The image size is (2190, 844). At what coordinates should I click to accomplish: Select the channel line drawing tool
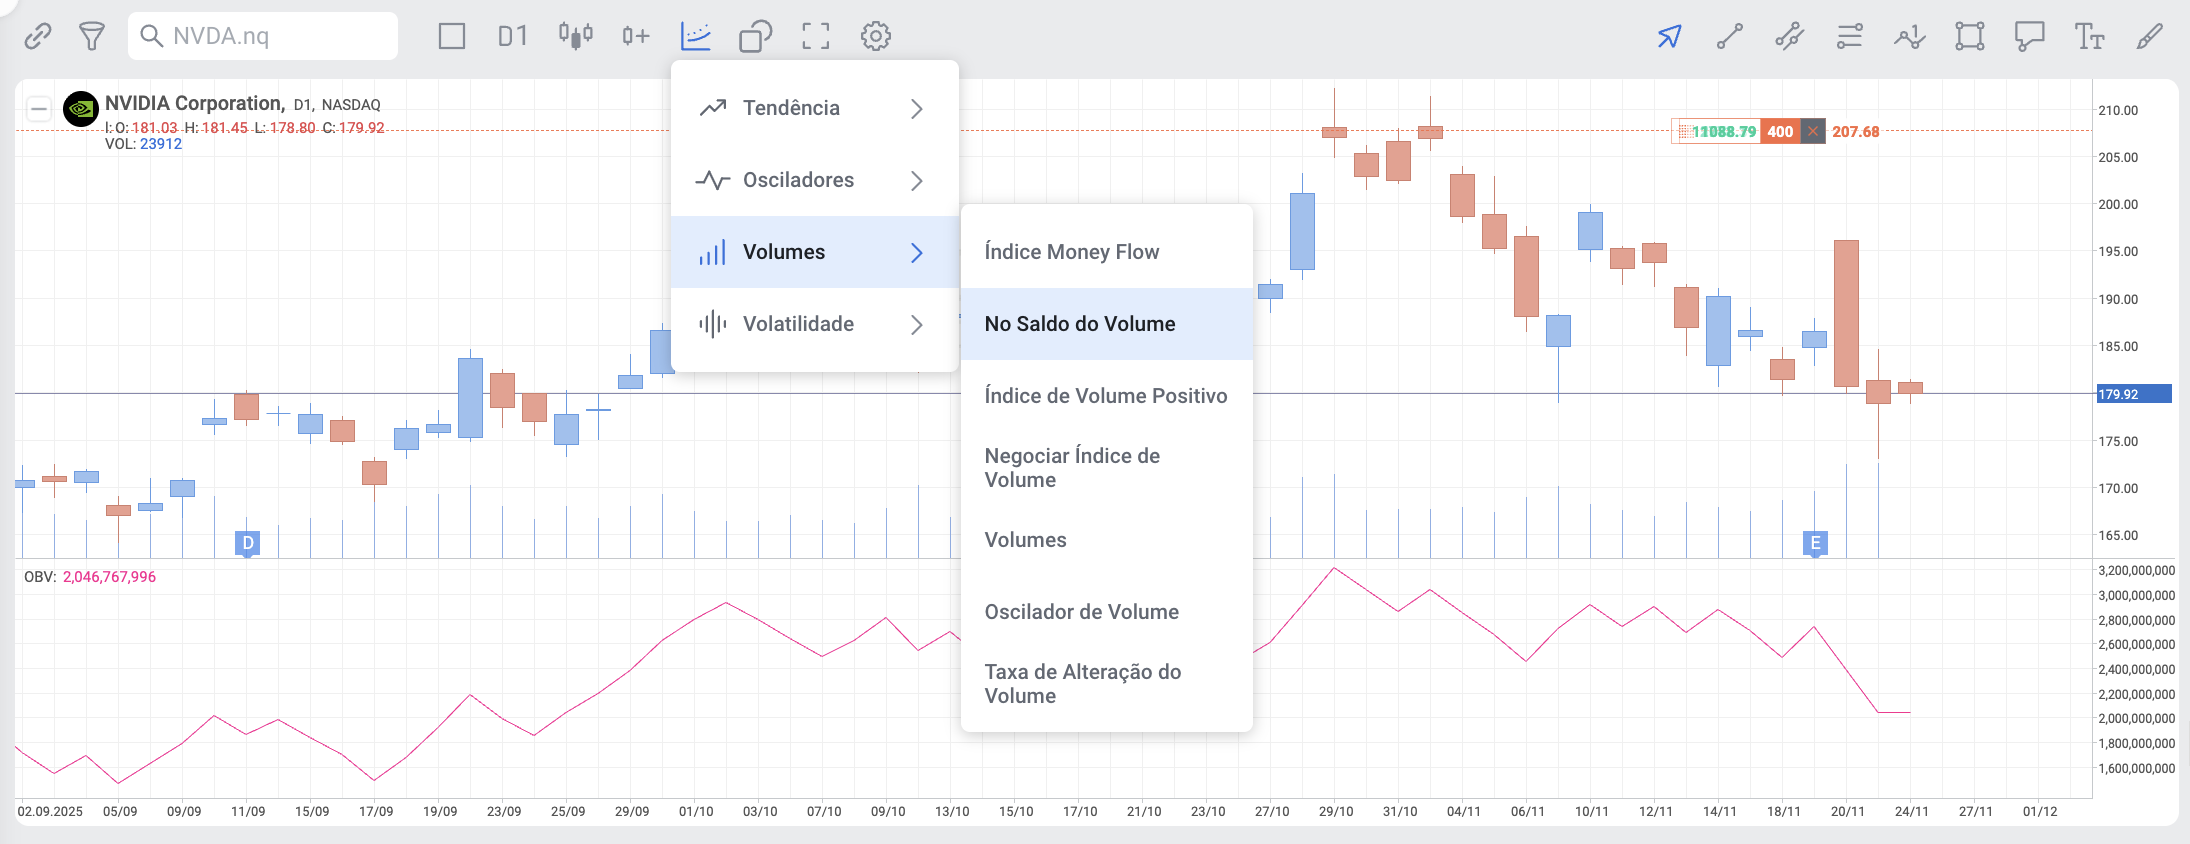click(x=1789, y=36)
